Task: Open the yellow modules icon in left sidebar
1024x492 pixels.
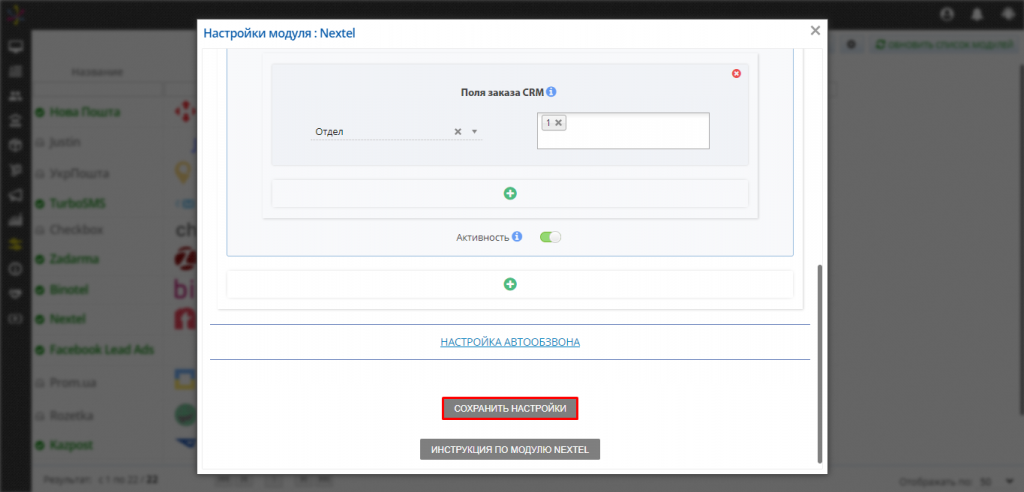Action: 15,244
